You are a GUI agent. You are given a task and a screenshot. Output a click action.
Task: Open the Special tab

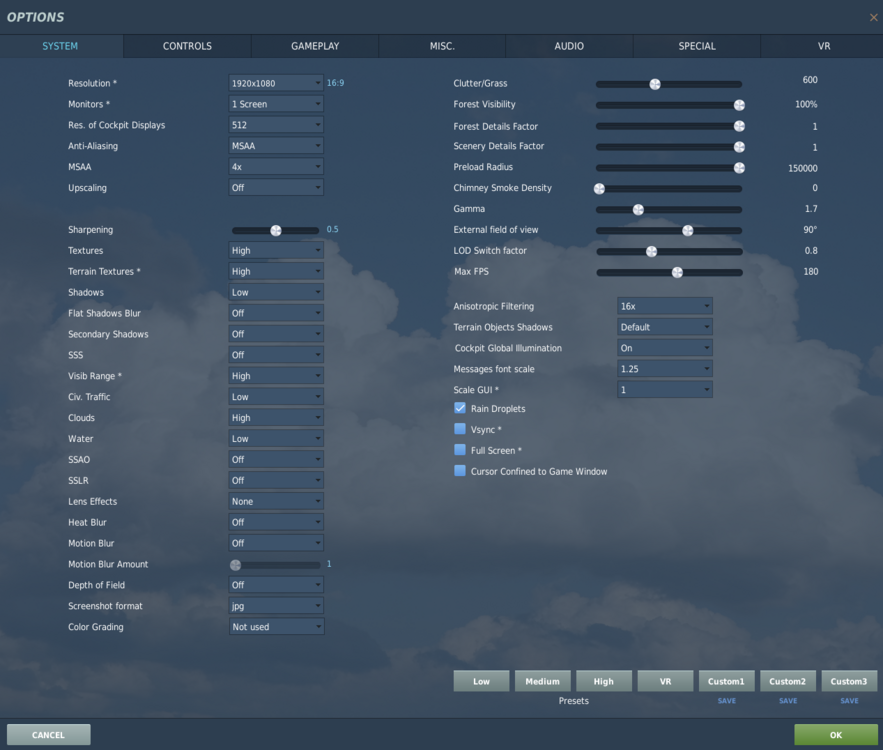697,46
